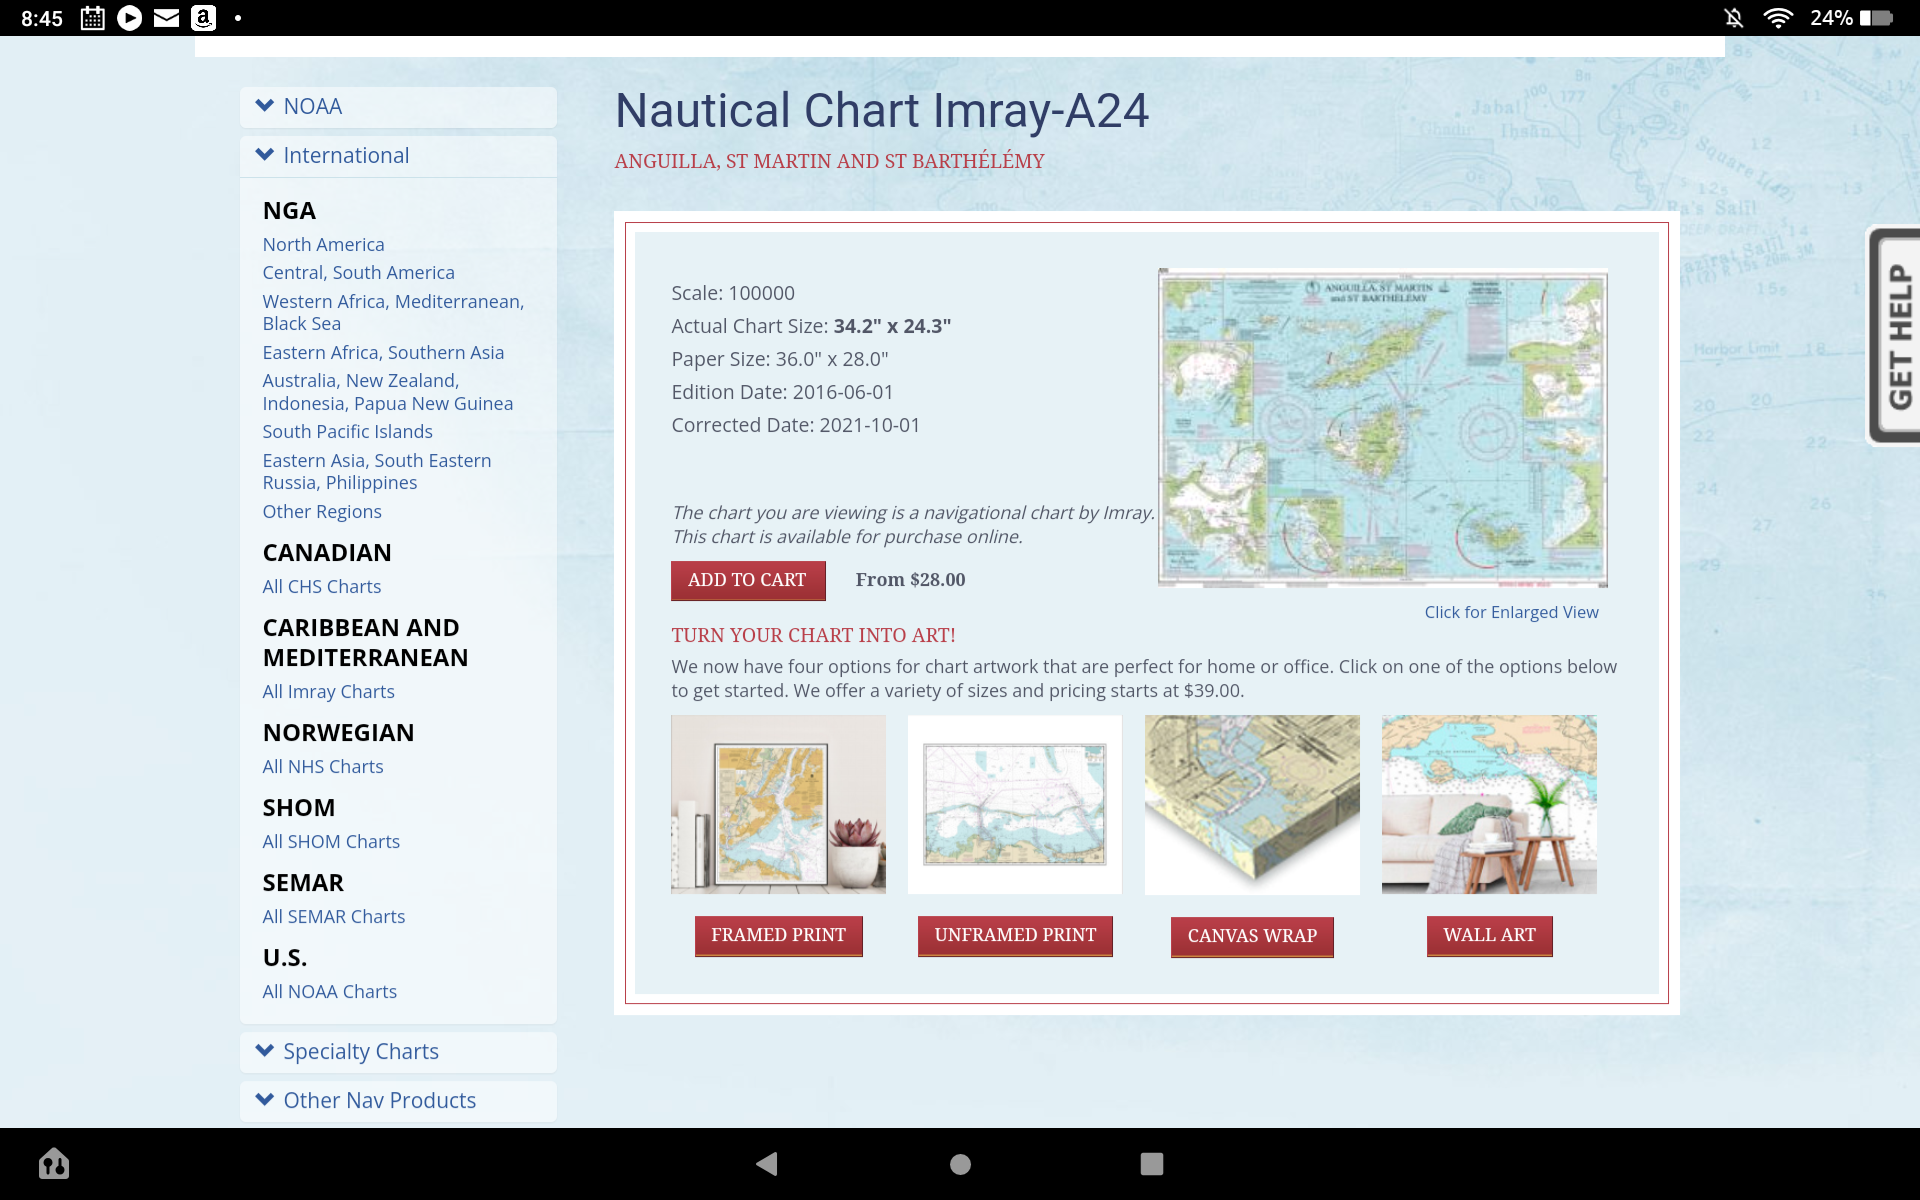Open All SEMAR Charts link

[333, 916]
